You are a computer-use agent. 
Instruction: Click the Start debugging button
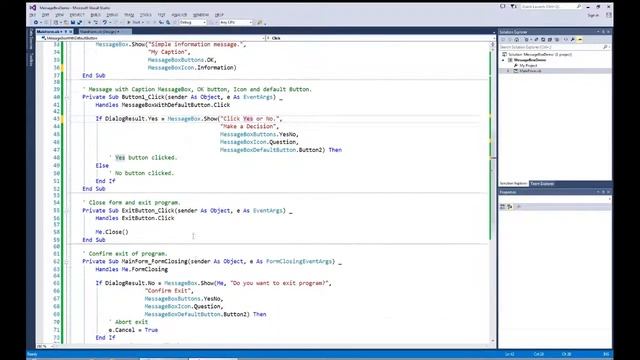tap(135, 22)
